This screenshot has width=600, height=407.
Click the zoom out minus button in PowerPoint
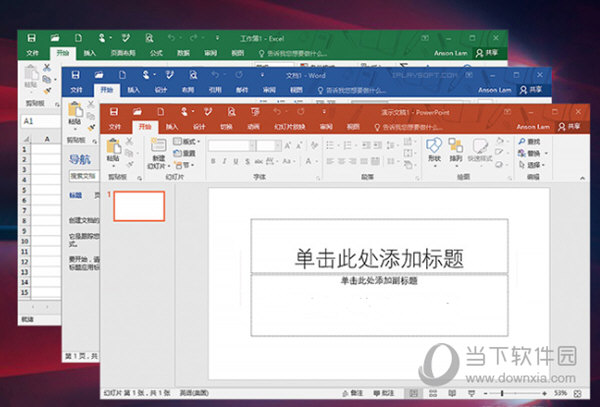[x=485, y=393]
